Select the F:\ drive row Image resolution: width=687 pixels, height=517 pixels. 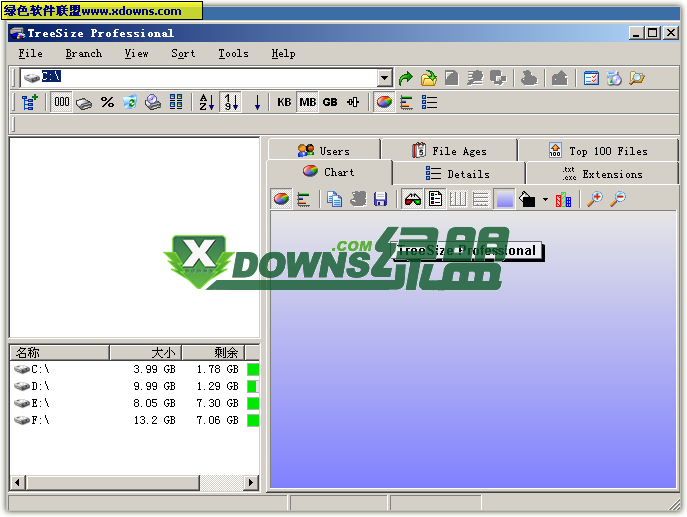tap(135, 420)
